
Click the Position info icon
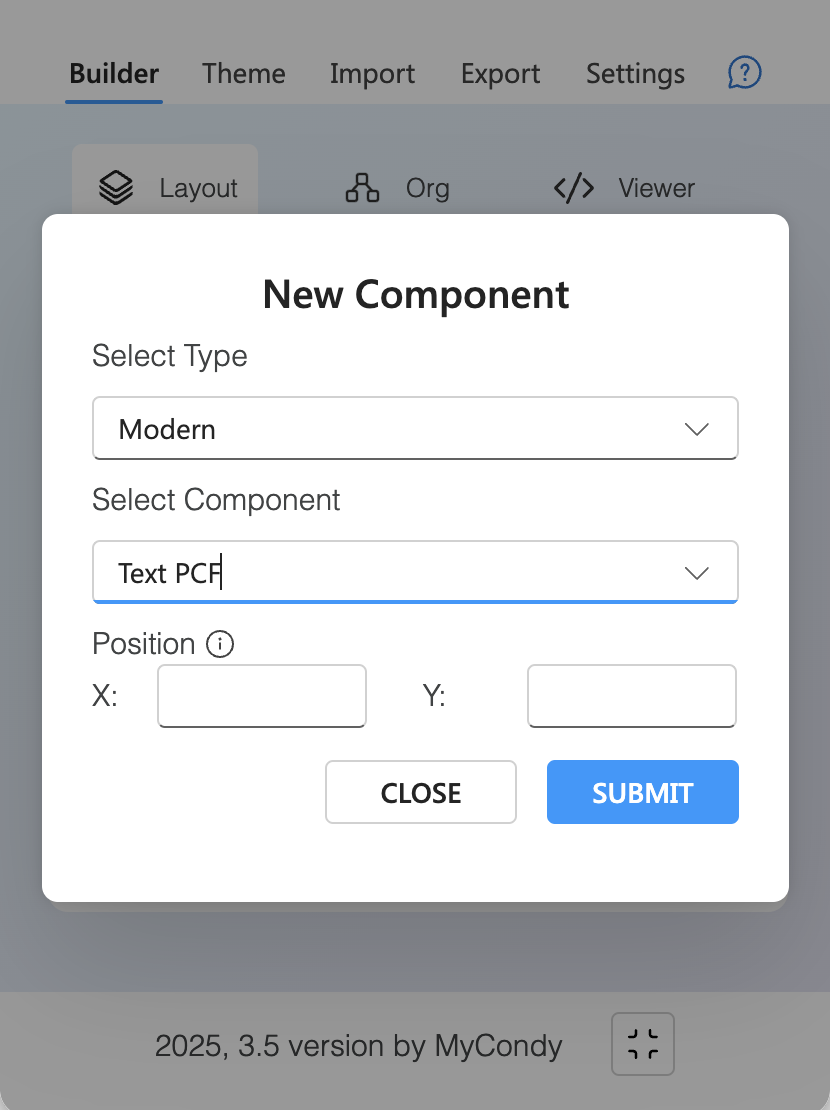click(x=220, y=644)
